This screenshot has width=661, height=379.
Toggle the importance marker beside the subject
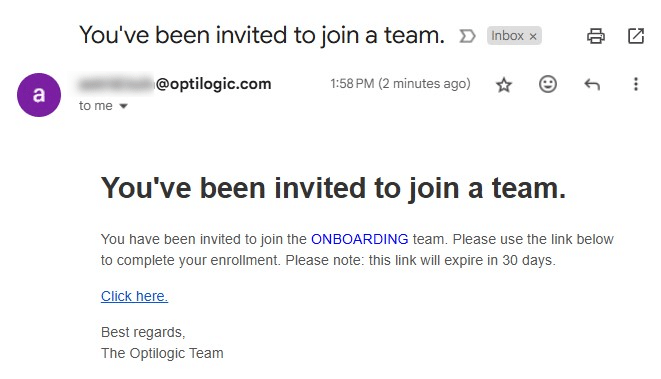click(467, 36)
